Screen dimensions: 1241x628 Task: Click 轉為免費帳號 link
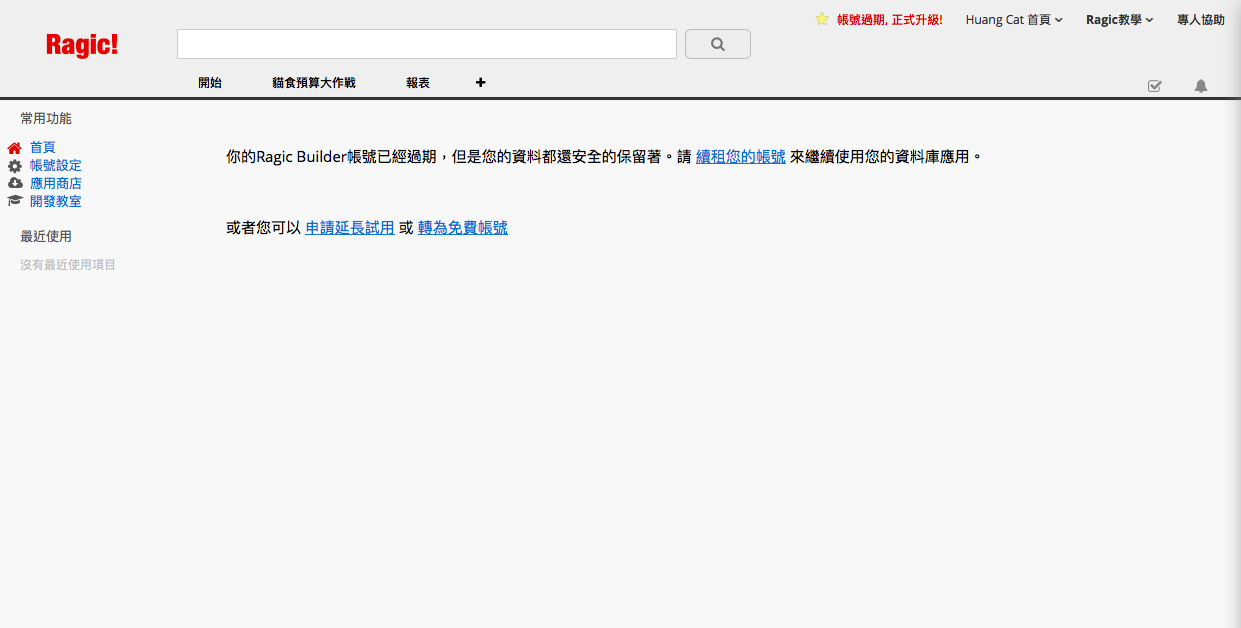[463, 228]
